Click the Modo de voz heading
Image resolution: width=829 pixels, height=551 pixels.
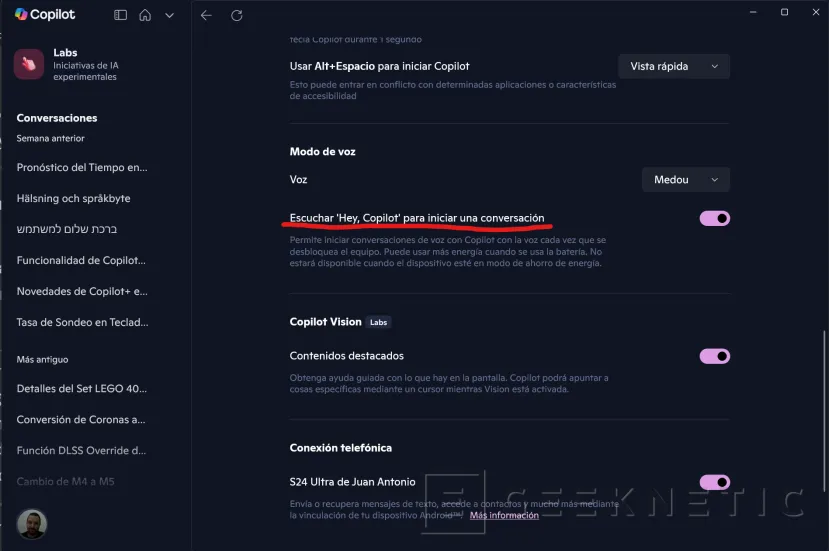click(x=323, y=152)
